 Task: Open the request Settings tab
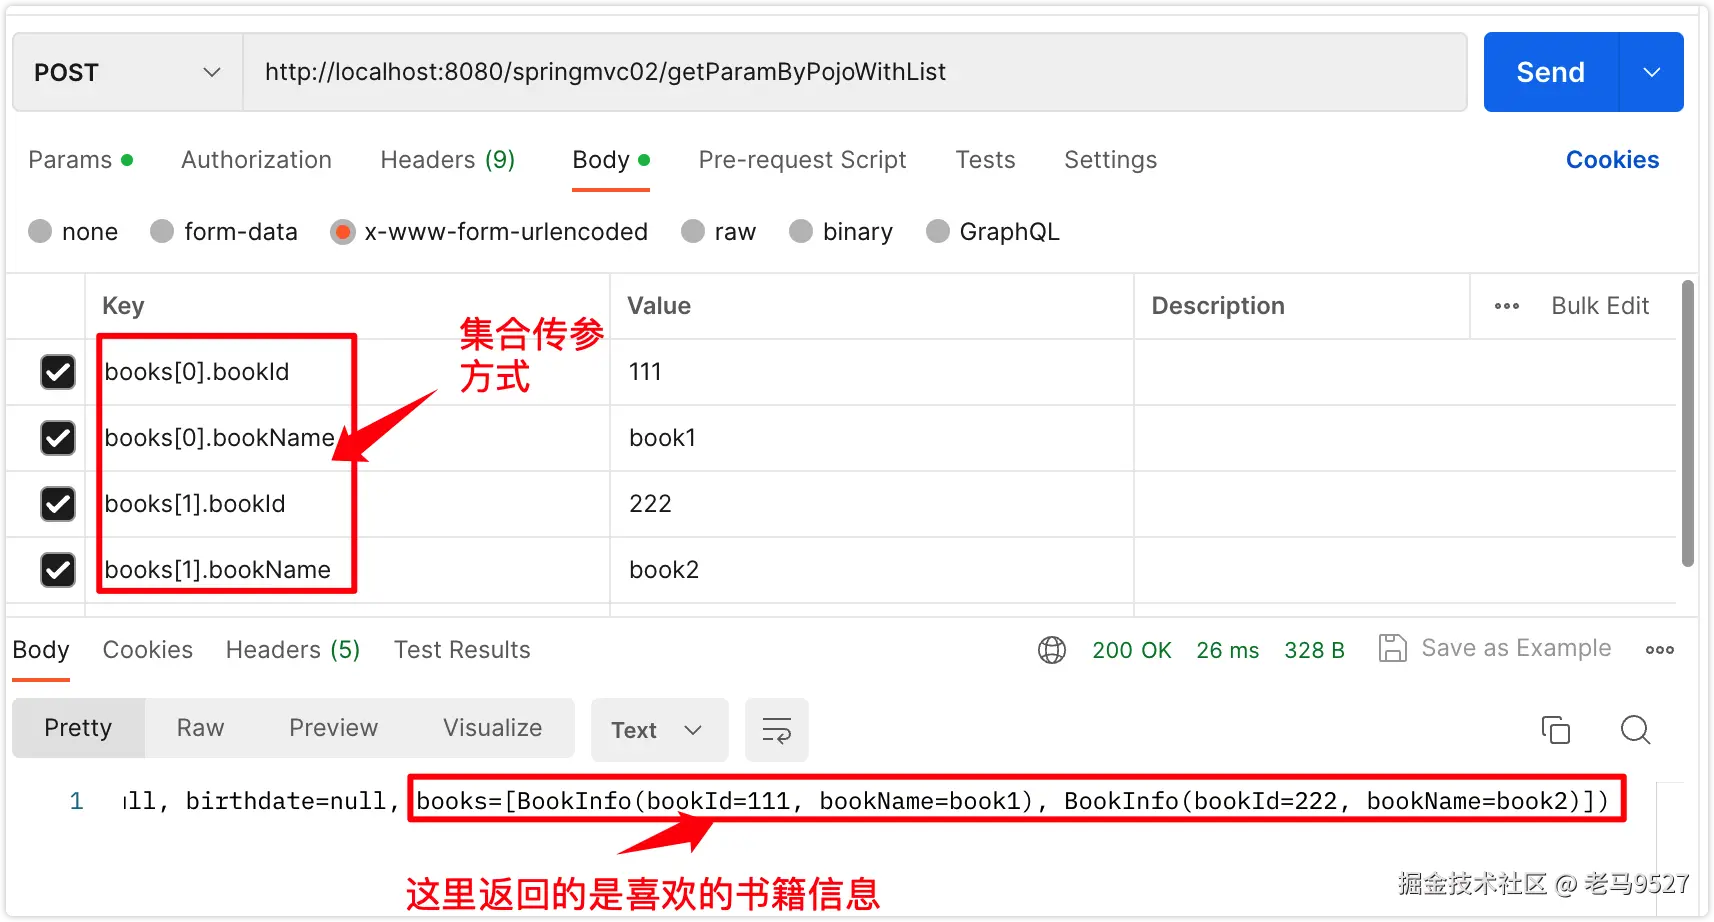[1110, 160]
